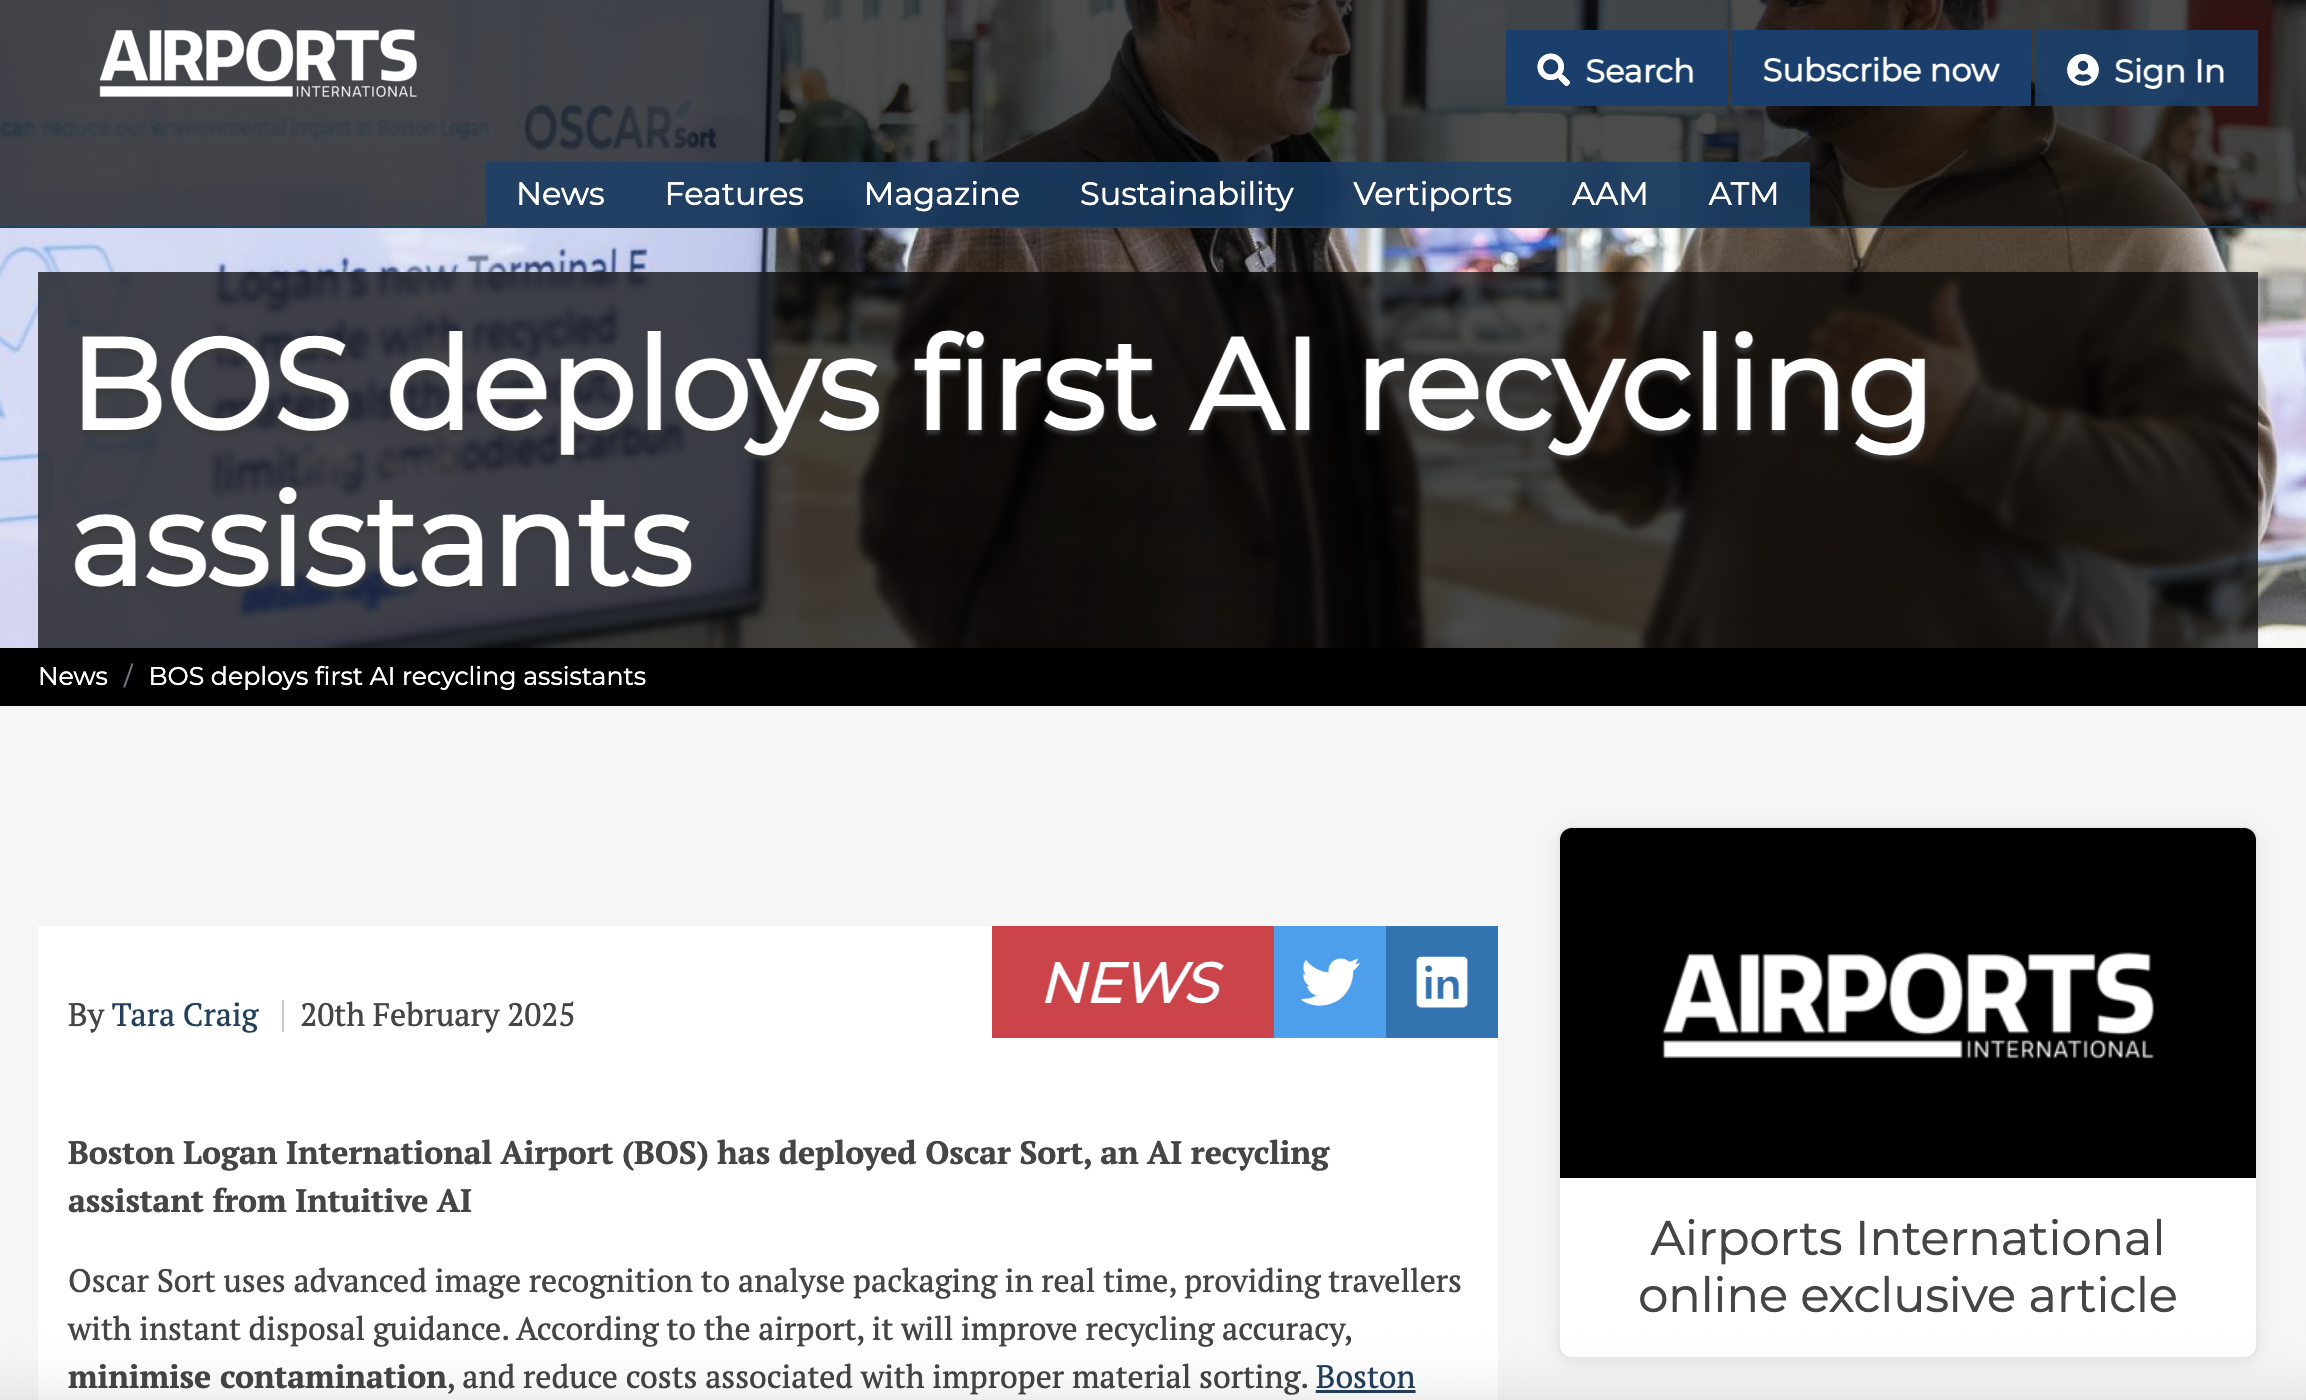The width and height of the screenshot is (2306, 1400).
Task: Click 'Airports International online exclusive article' caption
Action: click(x=1908, y=1266)
